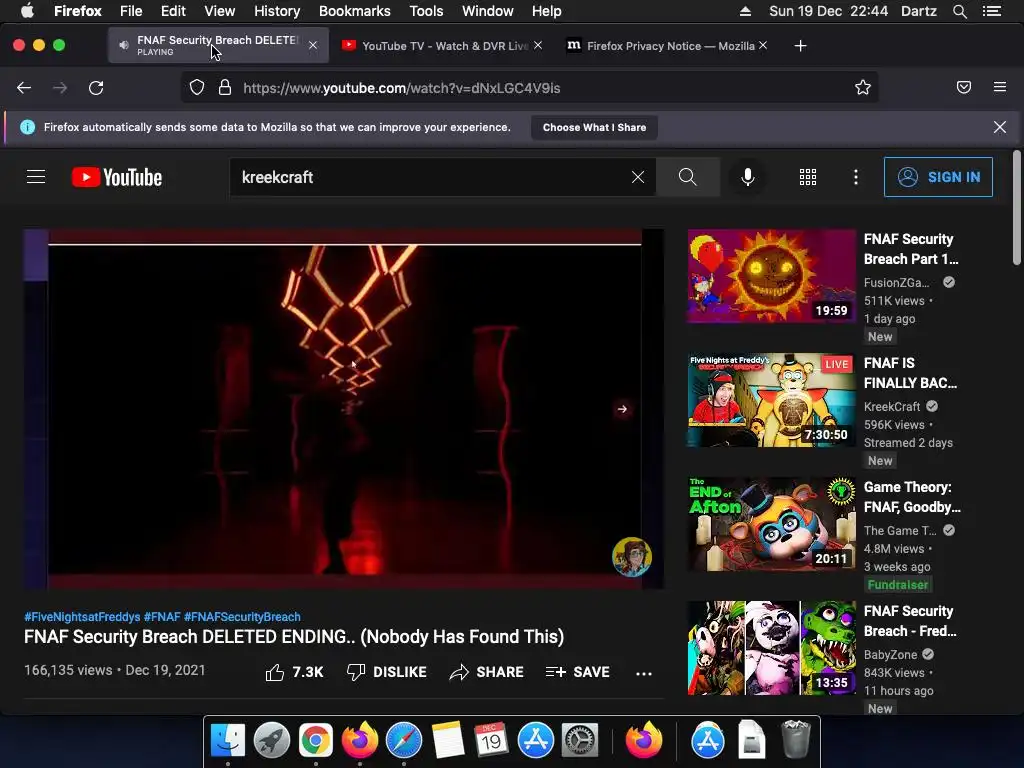The image size is (1024, 768).
Task: Click the padlock site information icon
Action: [x=225, y=88]
